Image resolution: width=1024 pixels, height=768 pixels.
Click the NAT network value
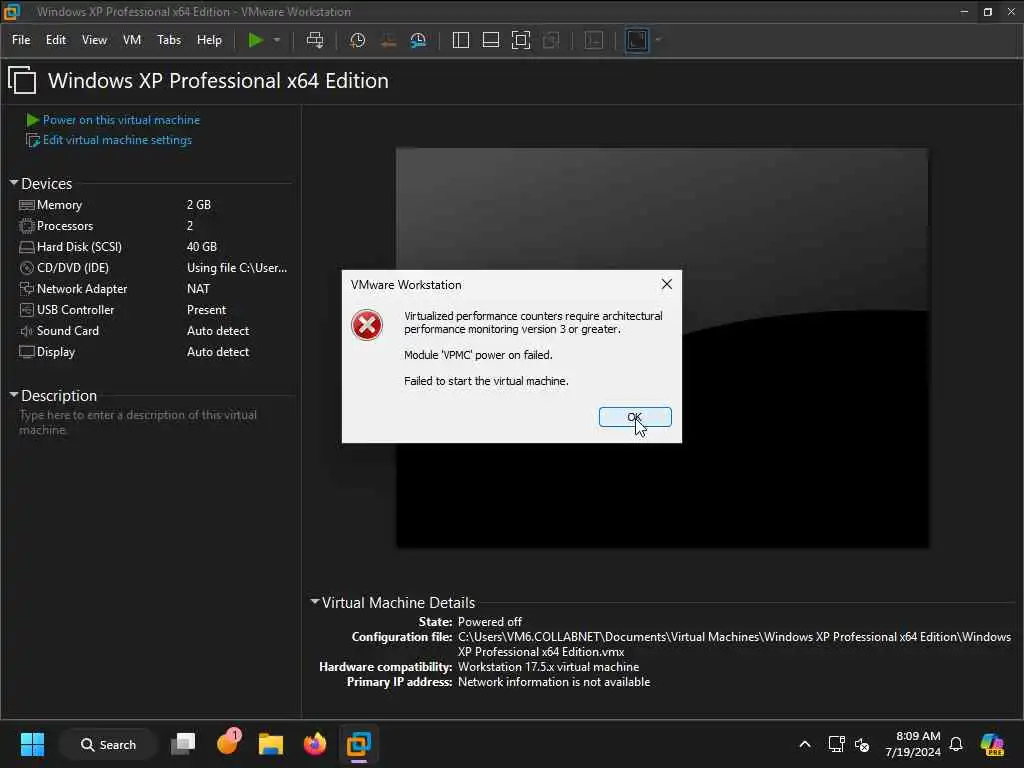(198, 288)
